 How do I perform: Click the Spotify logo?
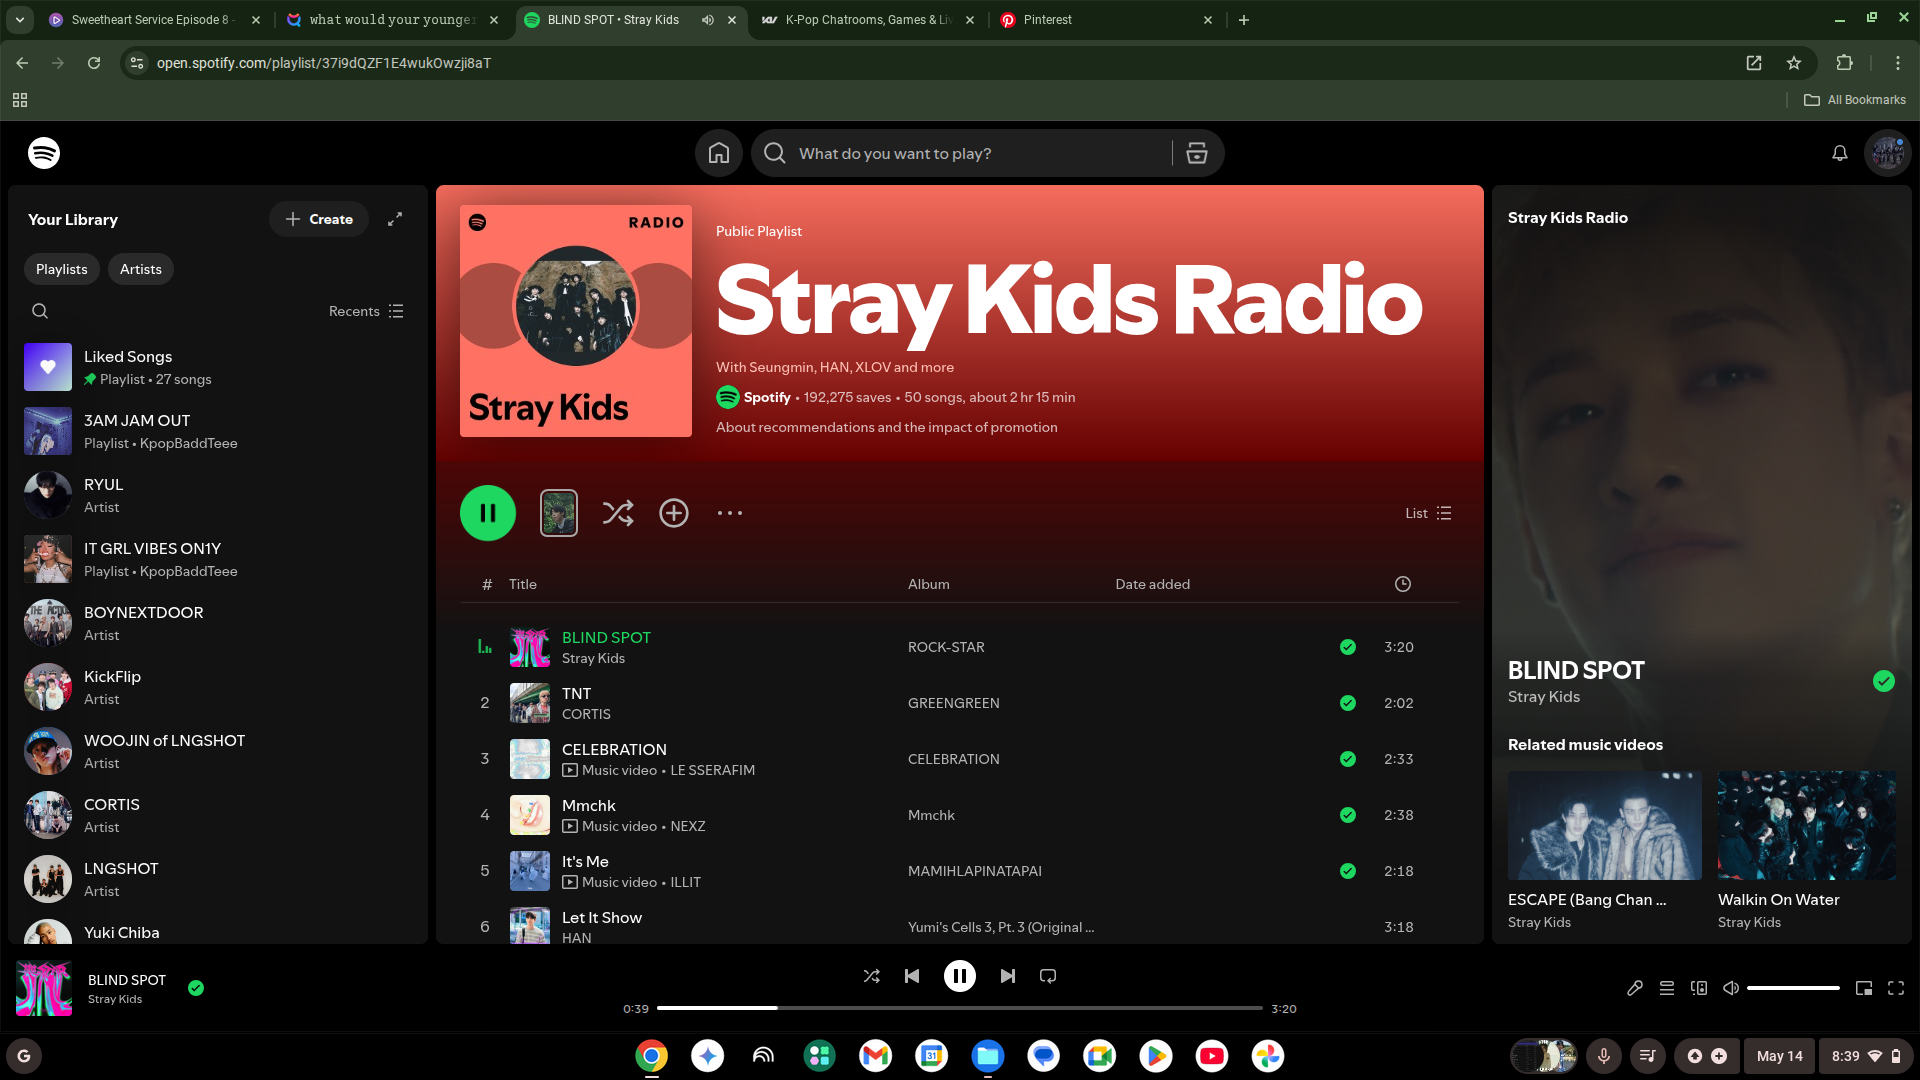coord(44,153)
